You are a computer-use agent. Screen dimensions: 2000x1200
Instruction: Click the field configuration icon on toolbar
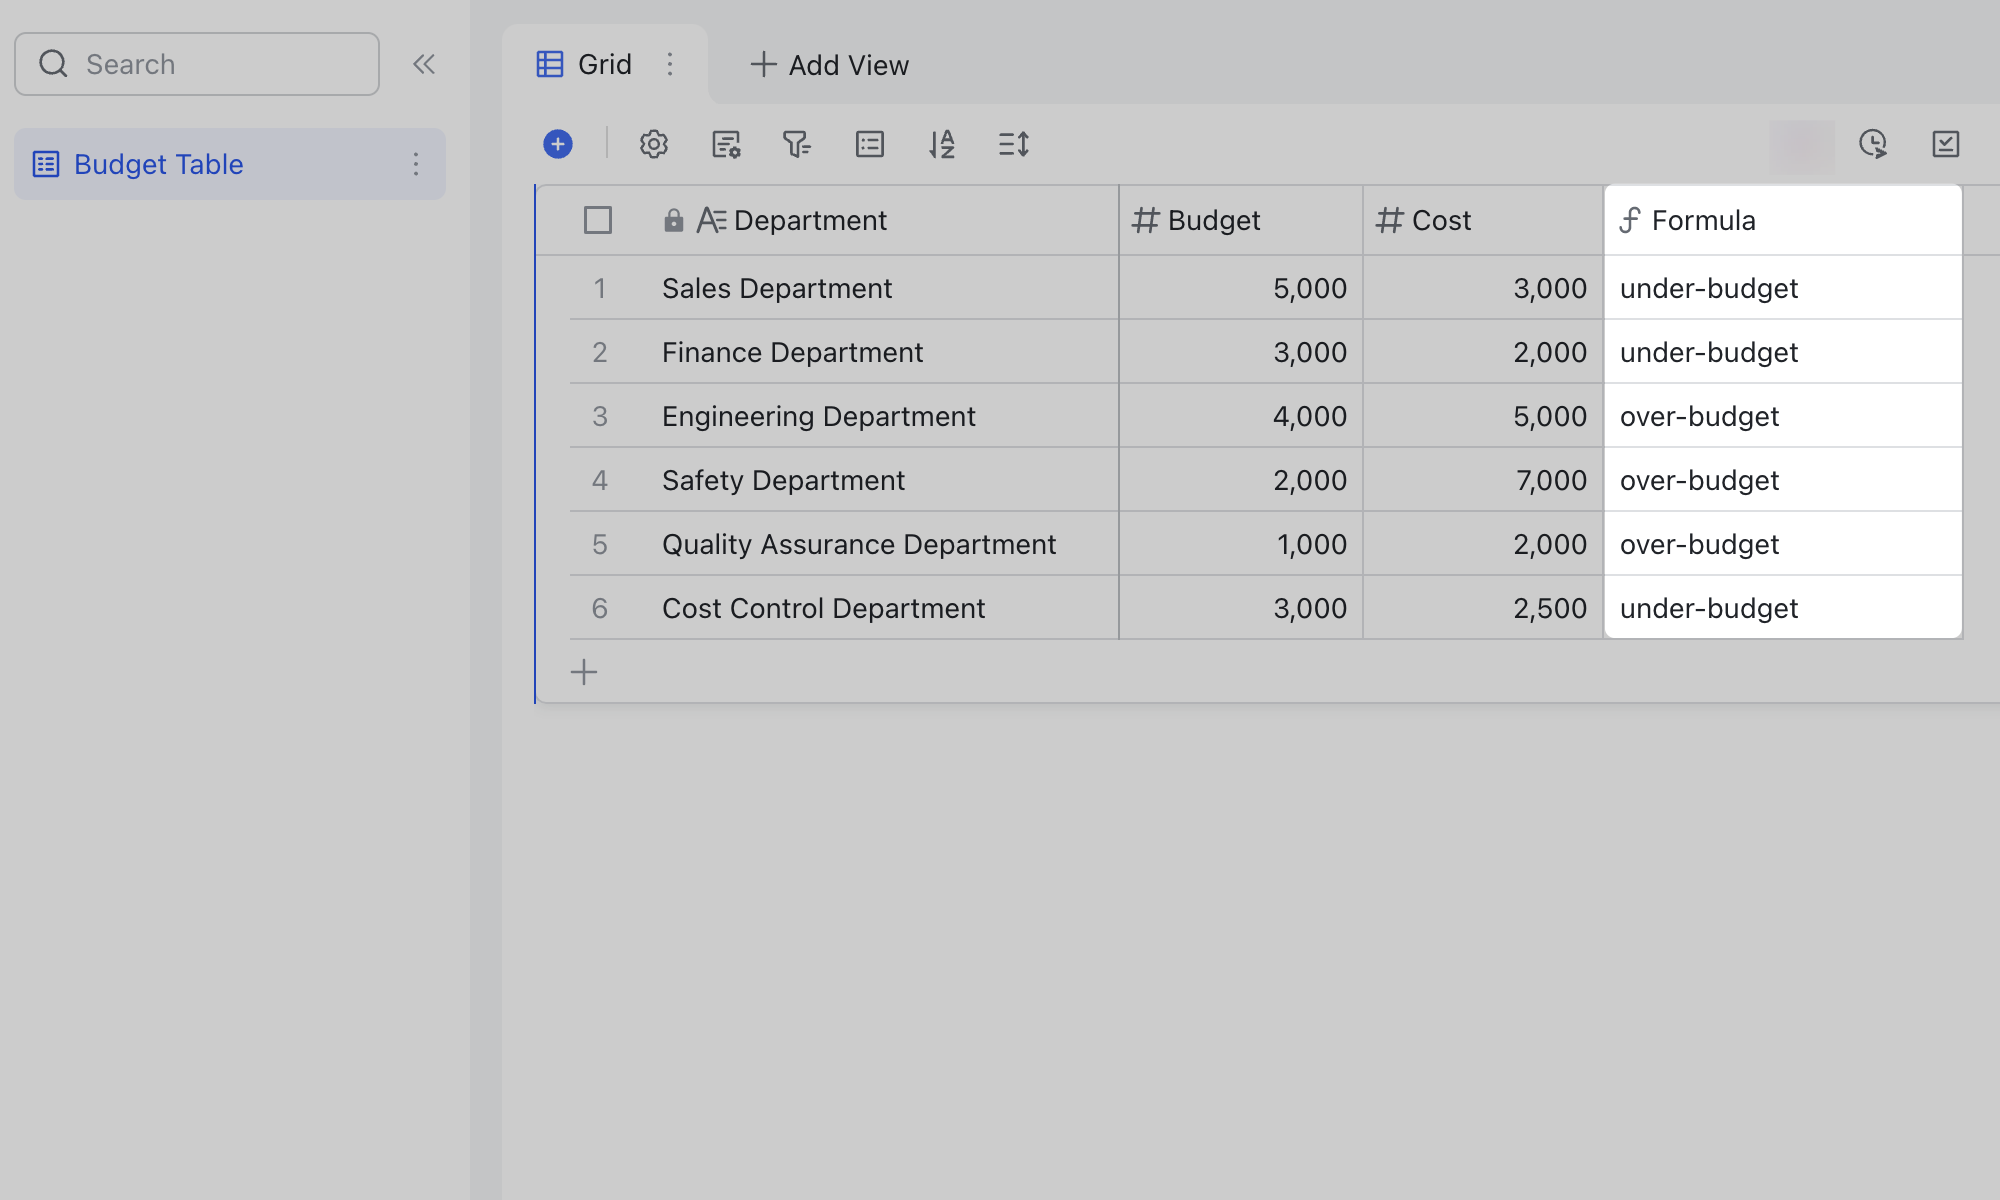726,144
